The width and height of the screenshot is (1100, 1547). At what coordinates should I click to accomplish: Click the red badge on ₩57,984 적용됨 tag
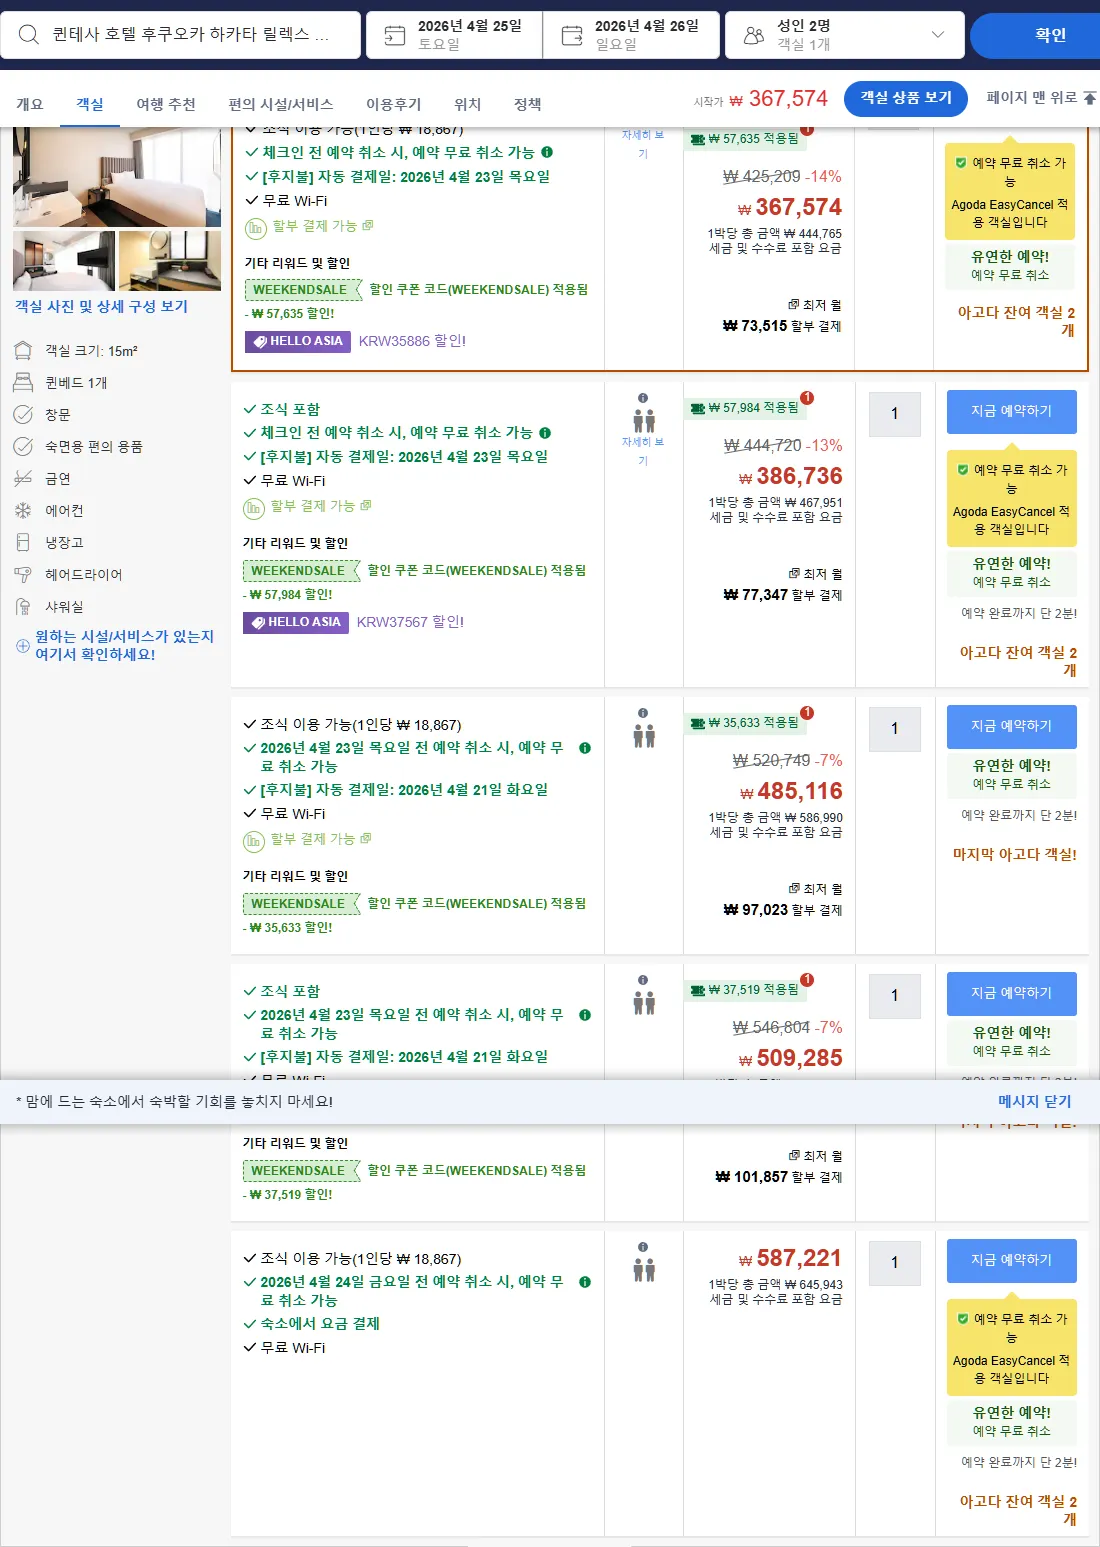(807, 398)
